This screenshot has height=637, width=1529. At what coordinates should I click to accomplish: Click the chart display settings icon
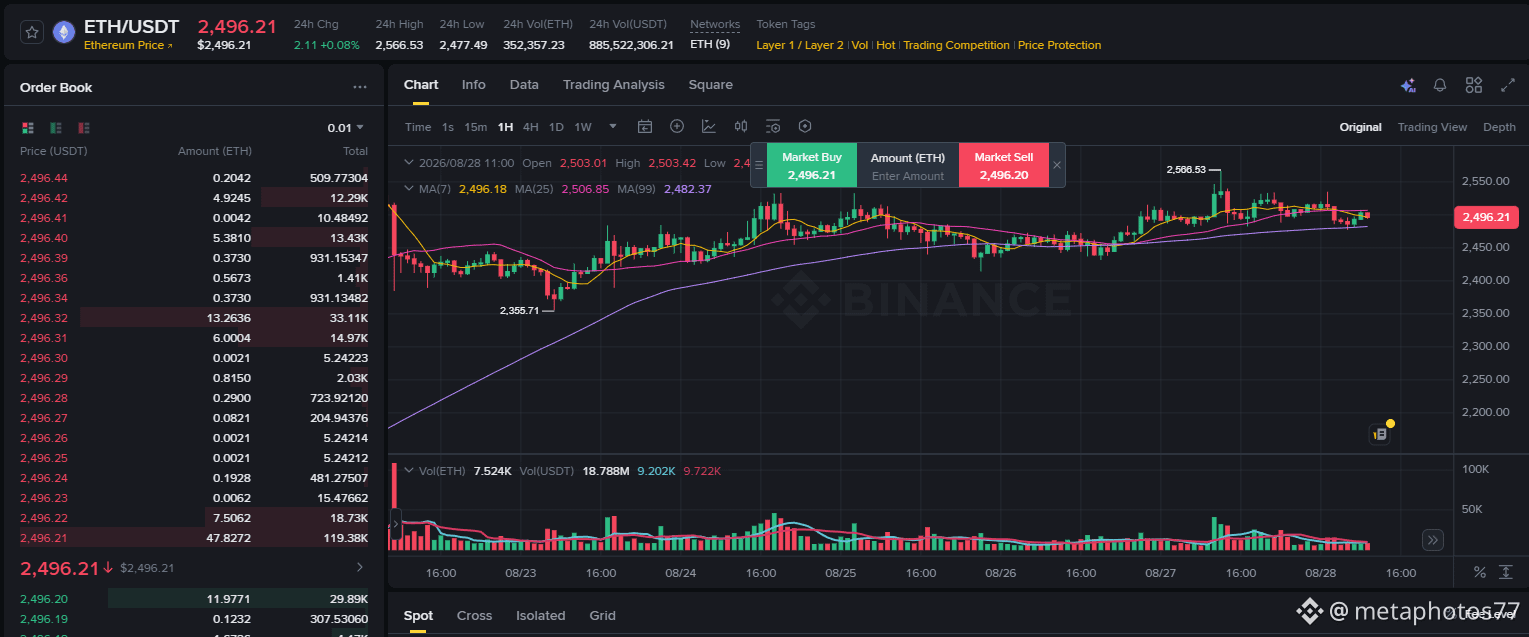773,127
